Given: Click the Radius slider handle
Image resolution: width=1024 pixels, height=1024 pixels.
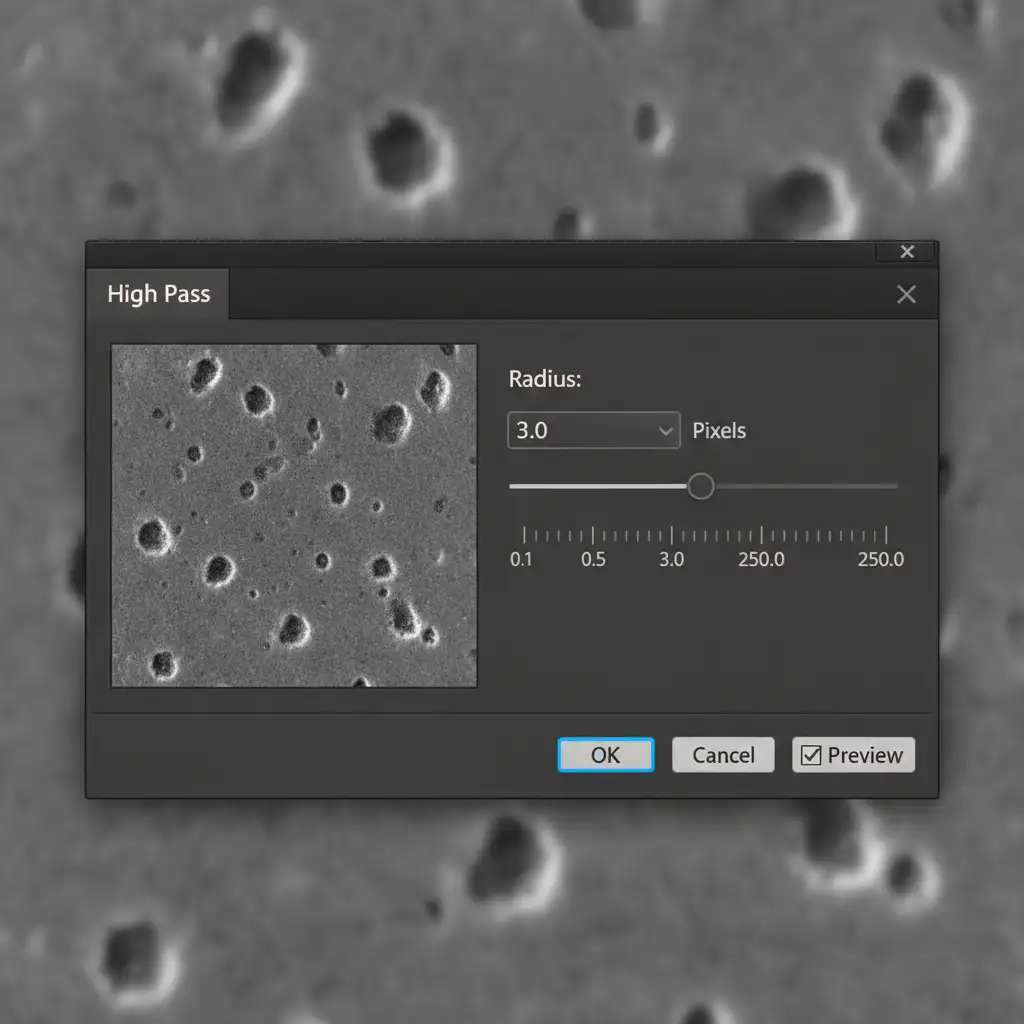Looking at the screenshot, I should point(701,487).
